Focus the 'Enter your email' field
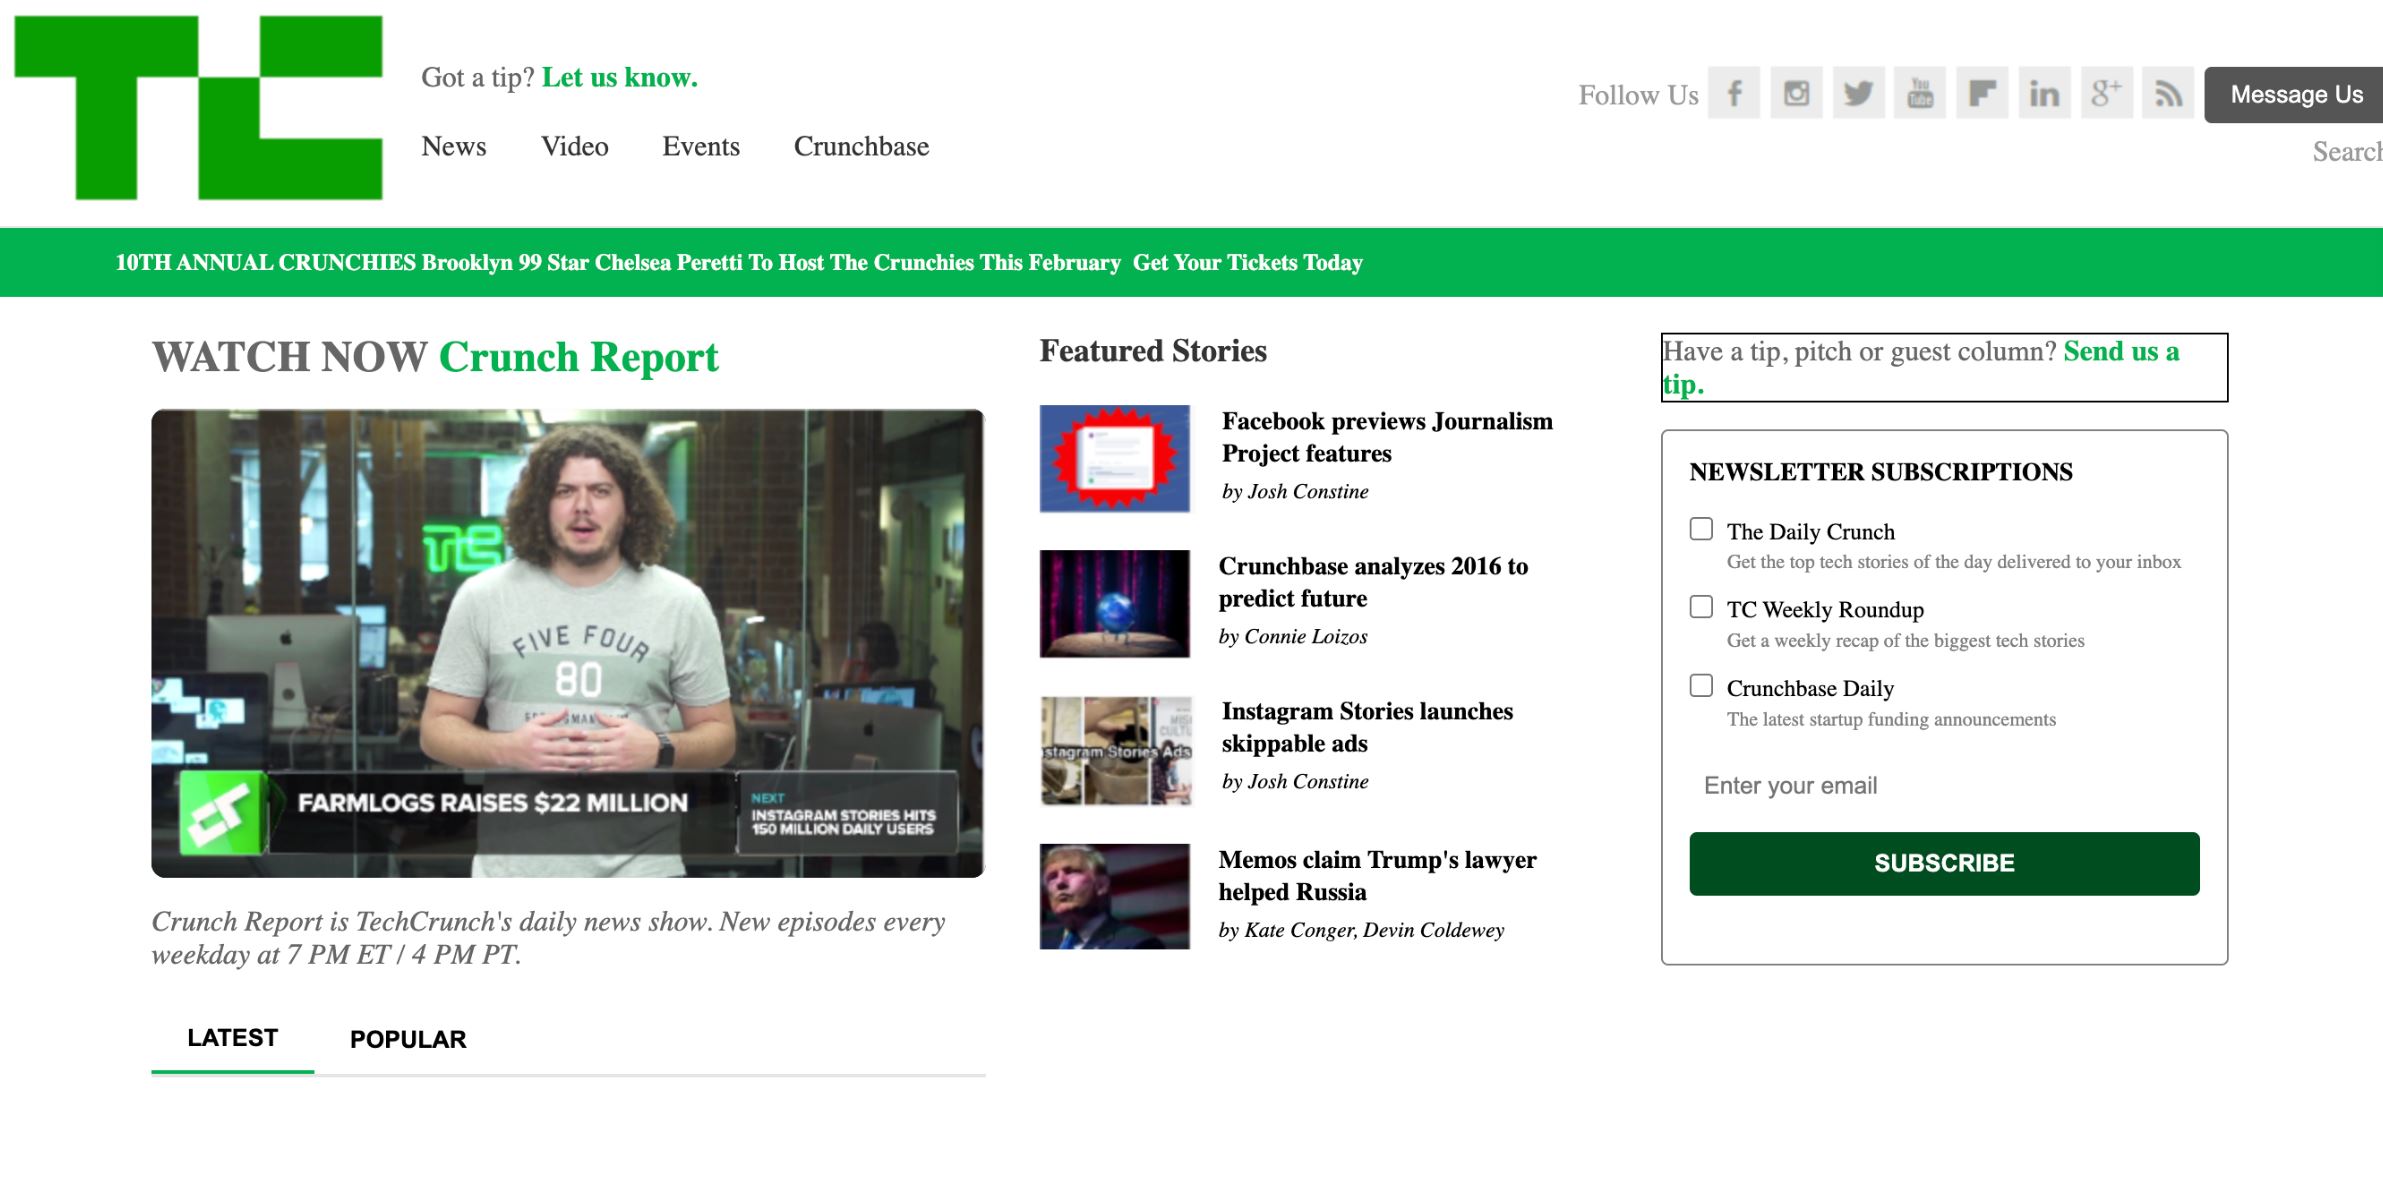This screenshot has height=1192, width=2383. [1944, 785]
